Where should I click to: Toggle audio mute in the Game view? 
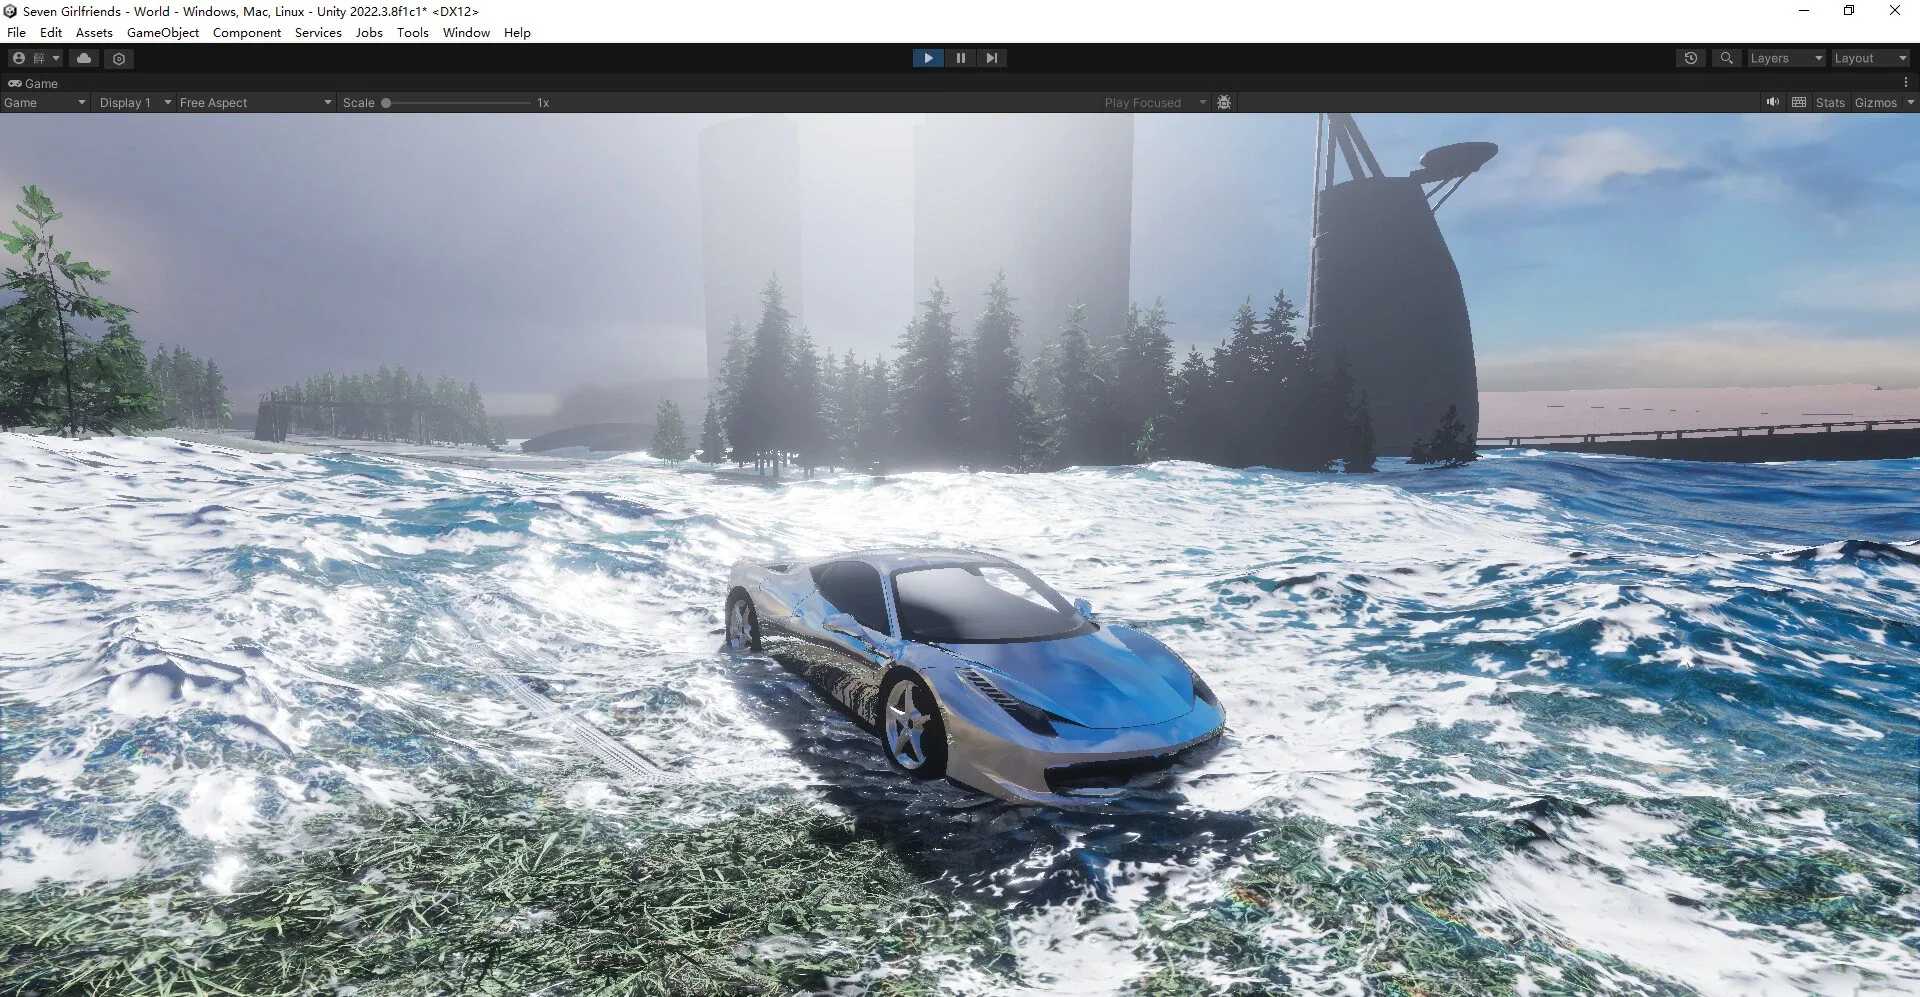coord(1772,102)
